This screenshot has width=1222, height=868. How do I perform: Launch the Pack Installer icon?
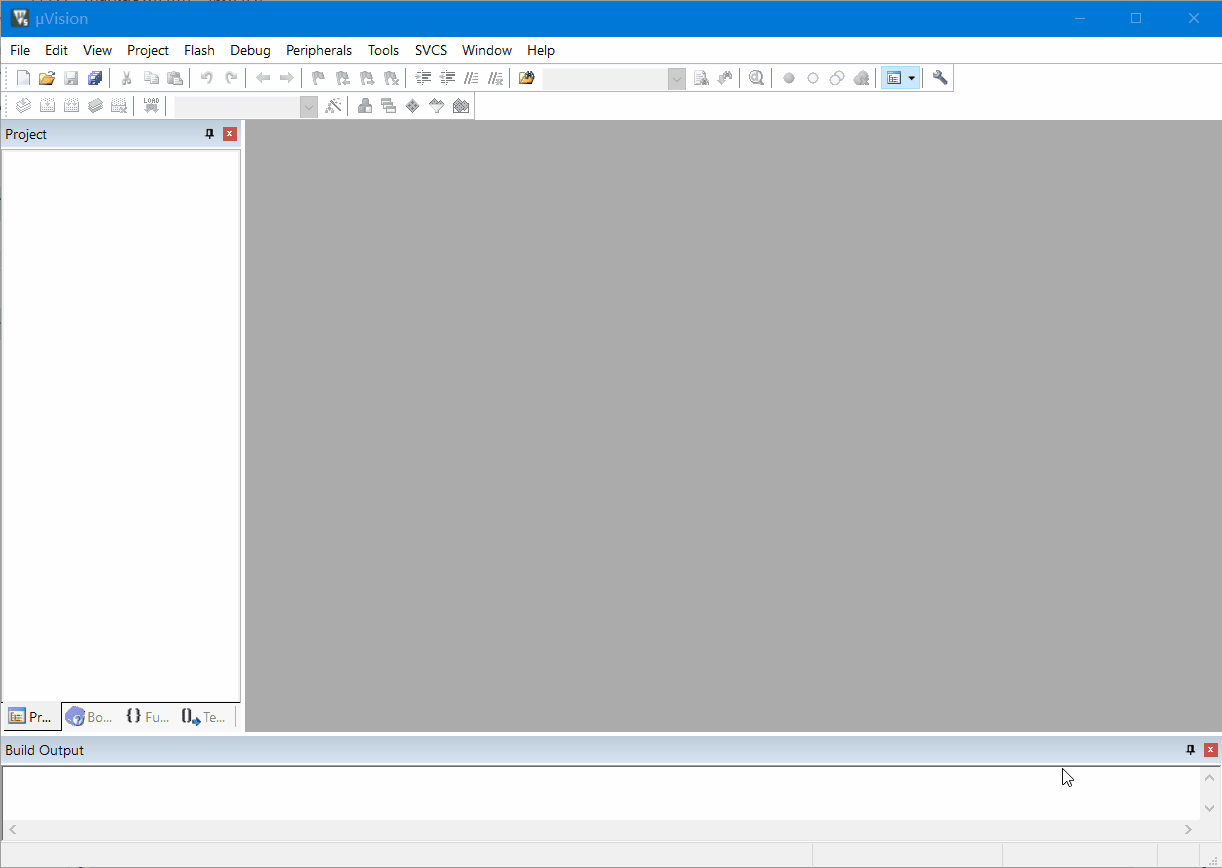(x=461, y=106)
